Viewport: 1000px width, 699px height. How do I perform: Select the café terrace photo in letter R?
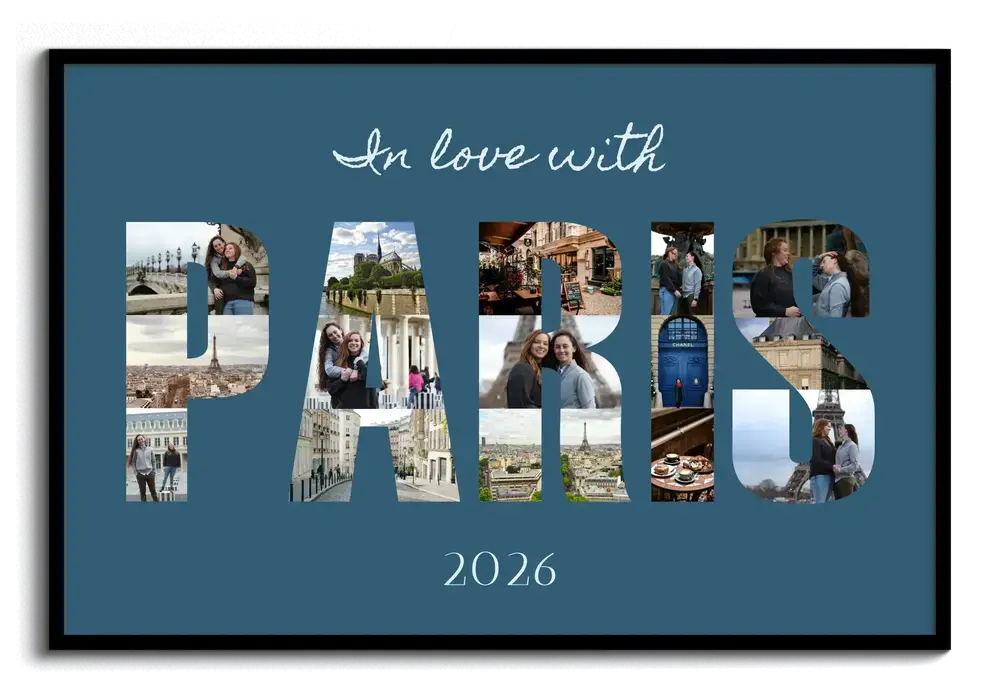coord(550,268)
